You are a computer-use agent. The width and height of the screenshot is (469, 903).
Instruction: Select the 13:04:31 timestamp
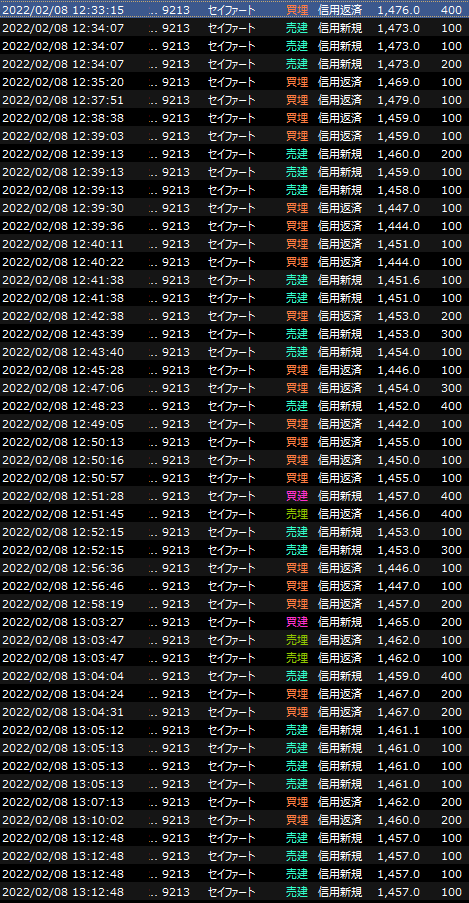63,712
